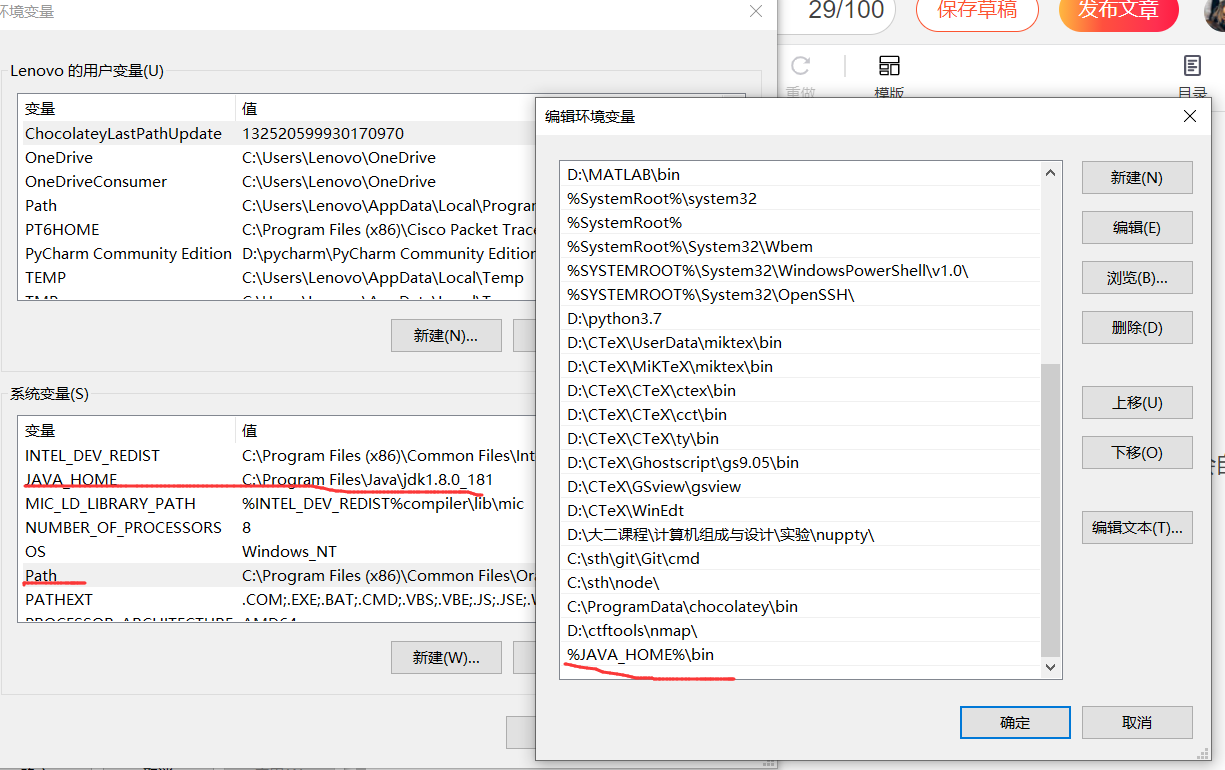This screenshot has width=1225, height=770.
Task: Select the OneDriveConsumer user variable row
Action: [x=277, y=181]
